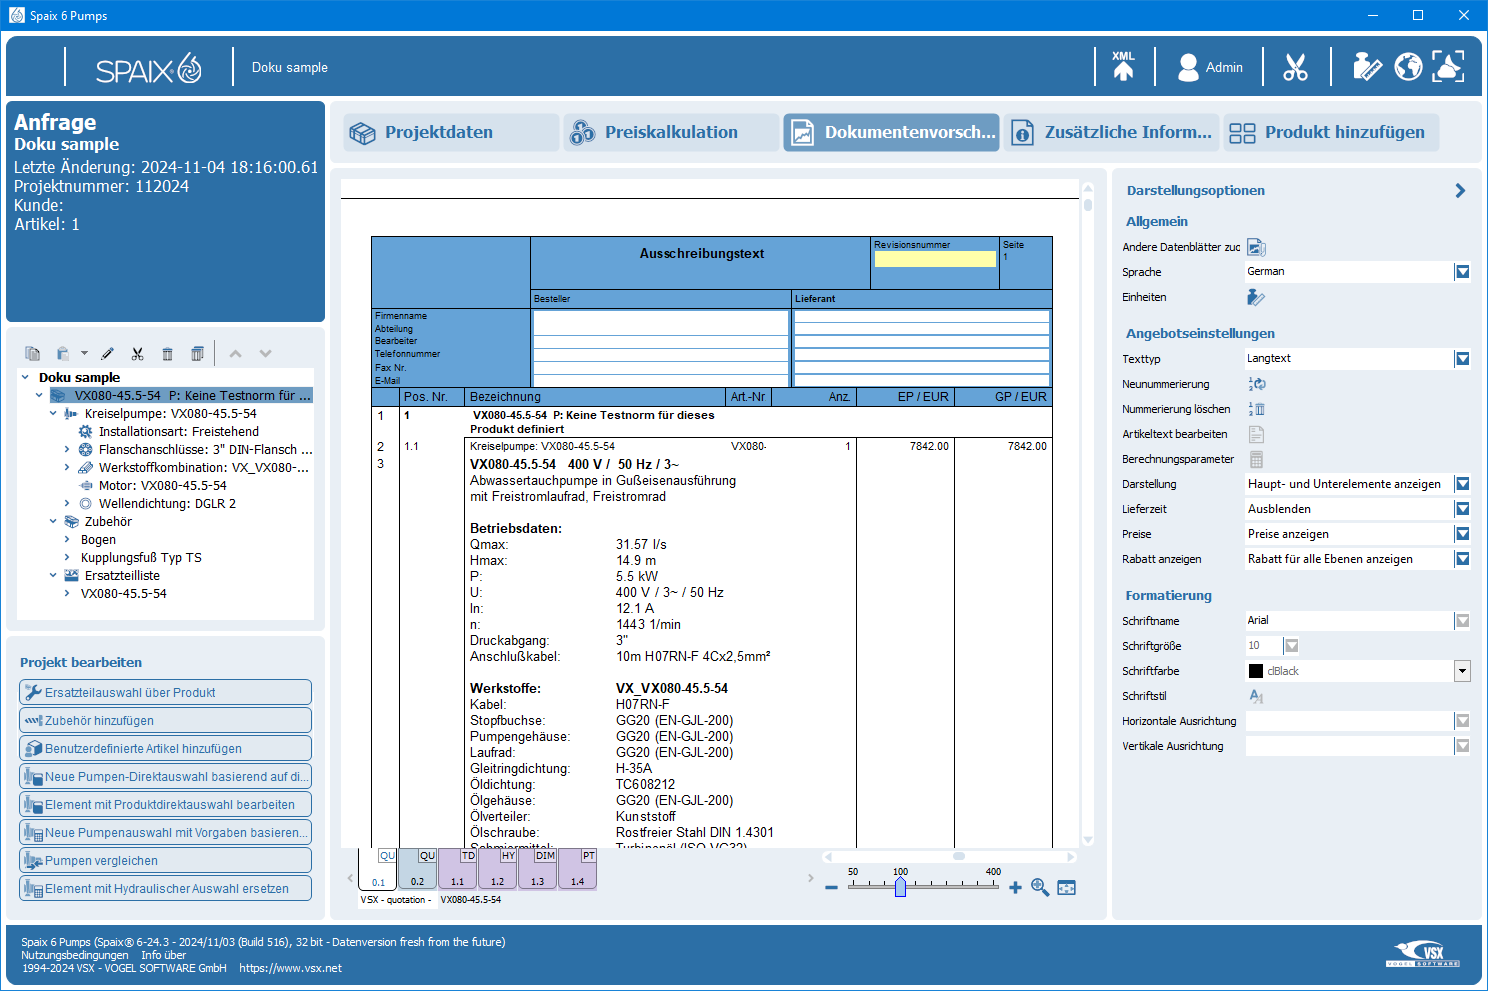Viewport: 1488px width, 991px height.
Task: Select Bogen tree item
Action: [x=98, y=539]
